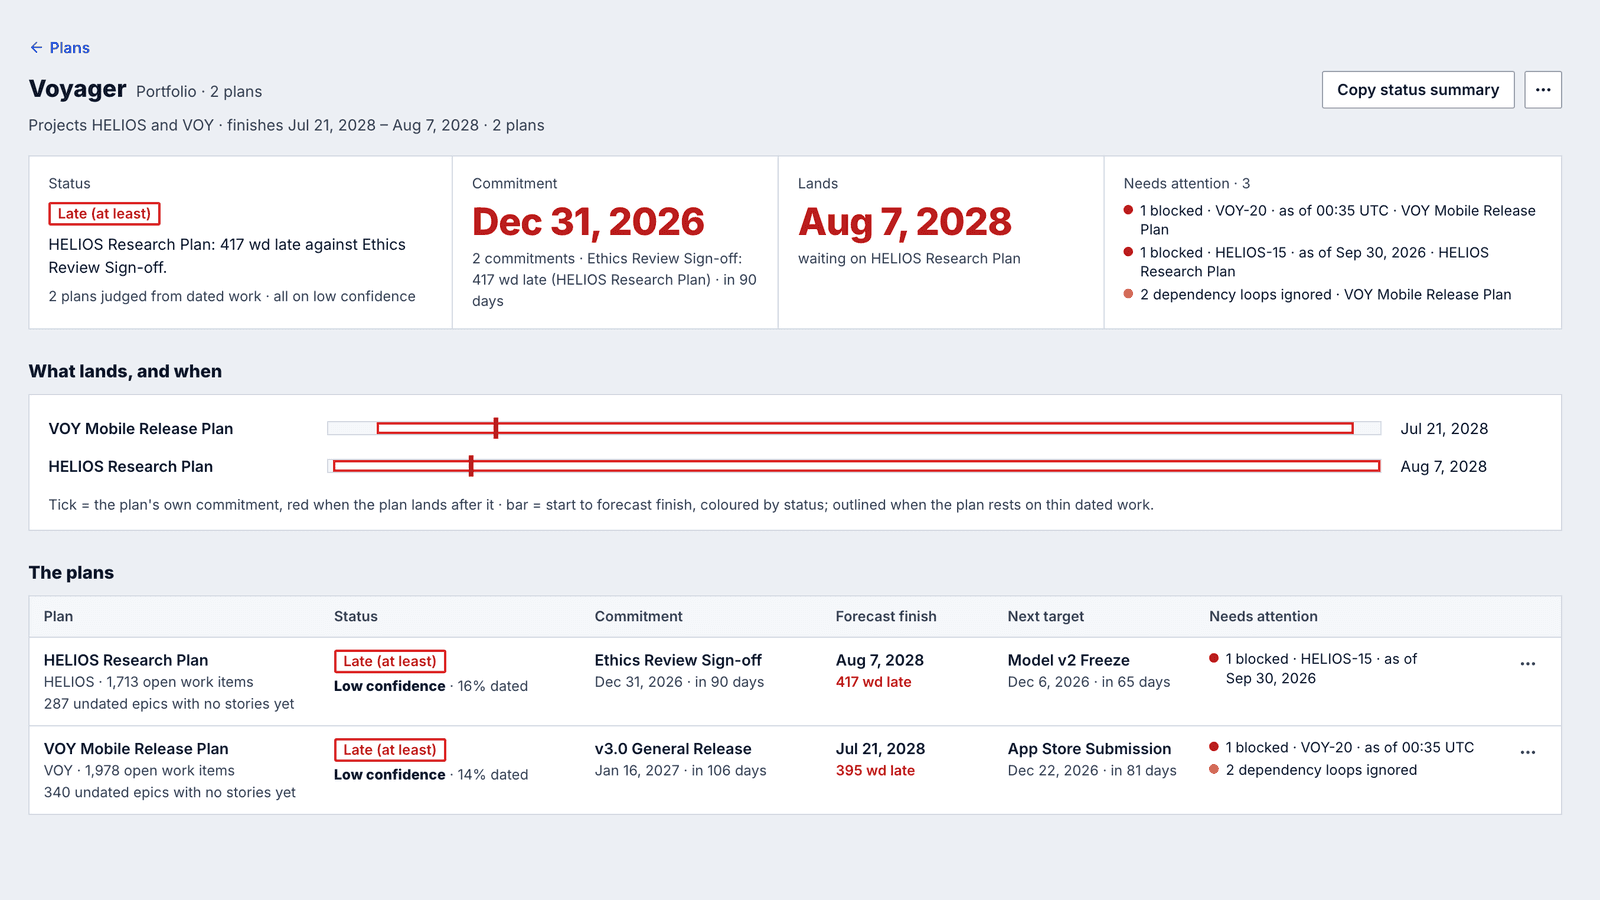The height and width of the screenshot is (900, 1600).
Task: Click Late (at least) badge in Status card
Action: 104,214
